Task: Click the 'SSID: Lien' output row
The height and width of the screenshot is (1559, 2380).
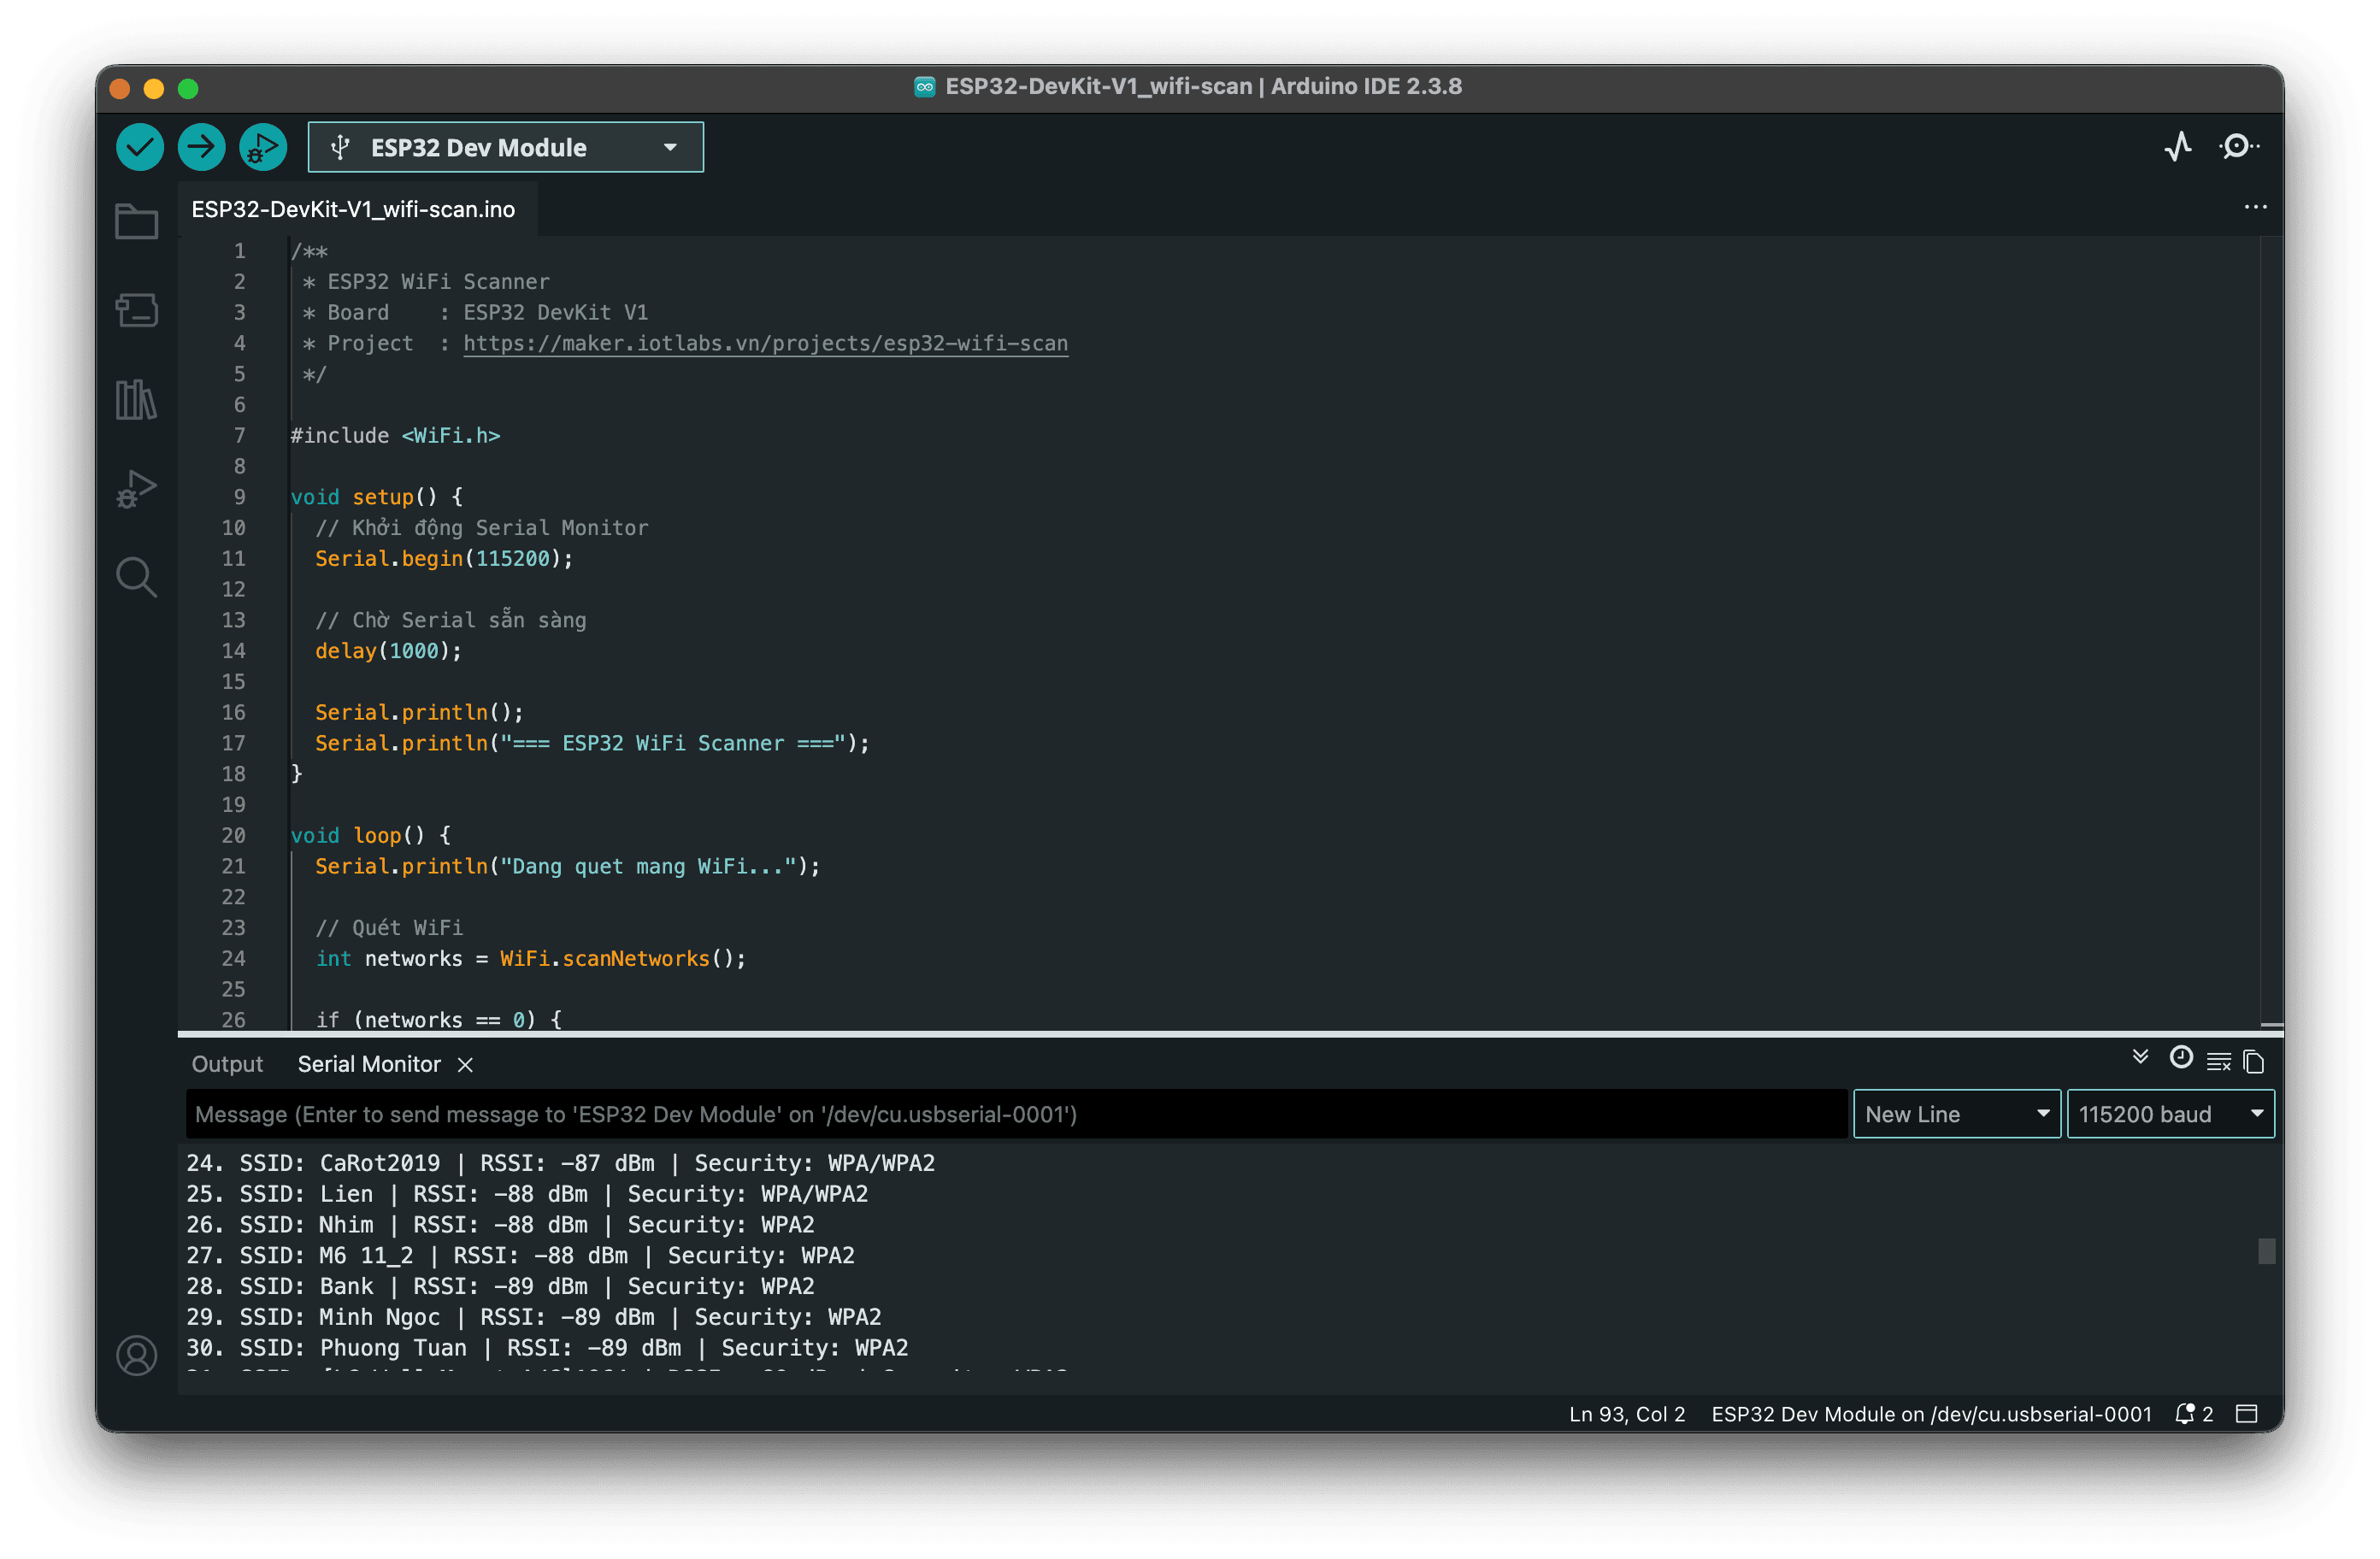Action: (x=527, y=1194)
